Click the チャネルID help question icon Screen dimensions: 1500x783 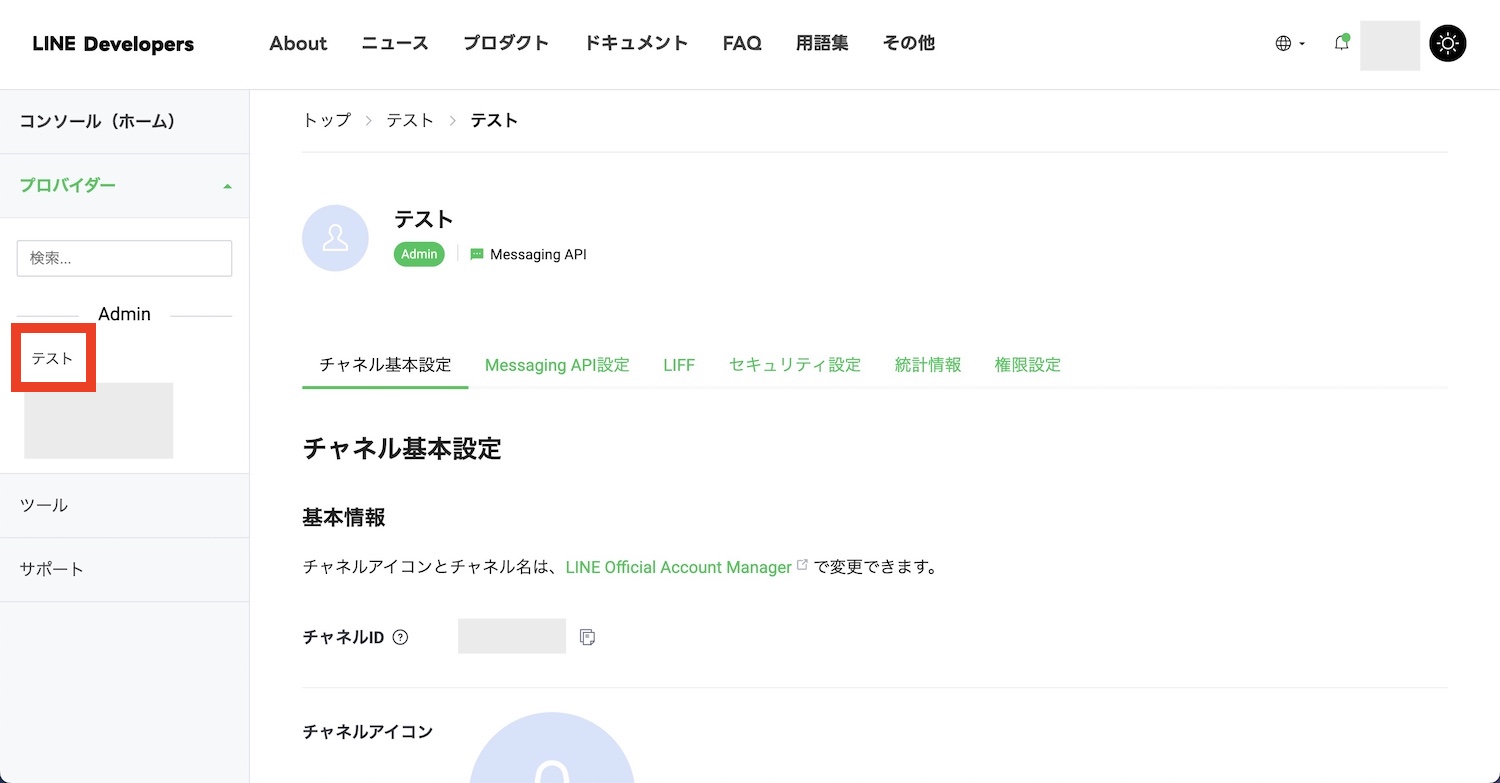pyautogui.click(x=401, y=637)
